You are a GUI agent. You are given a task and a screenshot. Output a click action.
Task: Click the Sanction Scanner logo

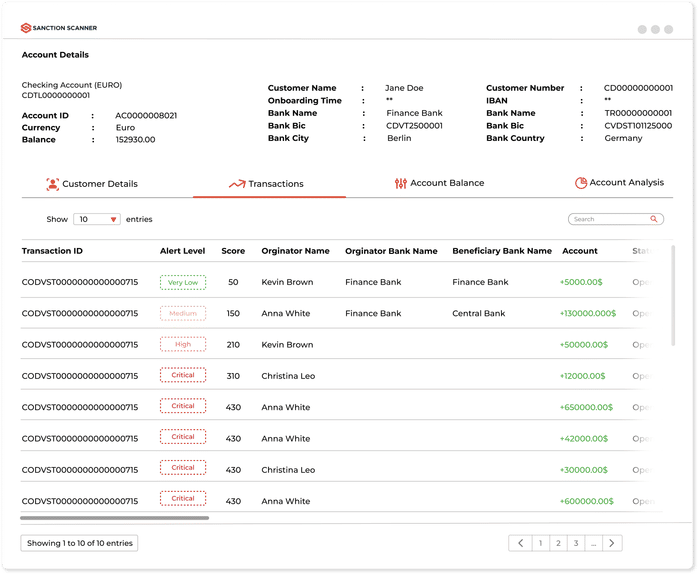click(x=58, y=28)
